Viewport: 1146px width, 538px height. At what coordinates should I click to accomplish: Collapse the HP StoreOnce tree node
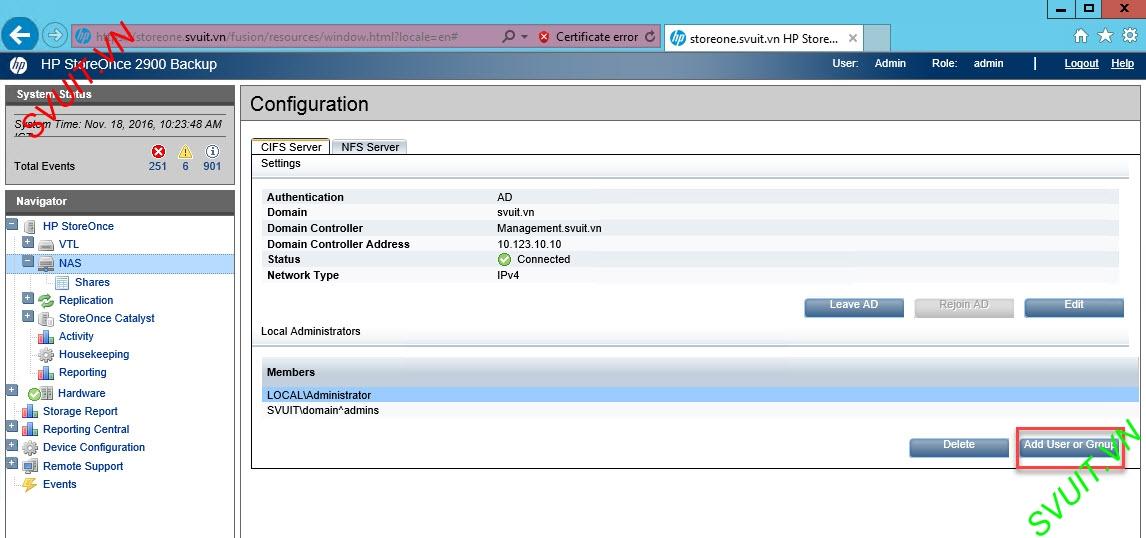(12, 224)
